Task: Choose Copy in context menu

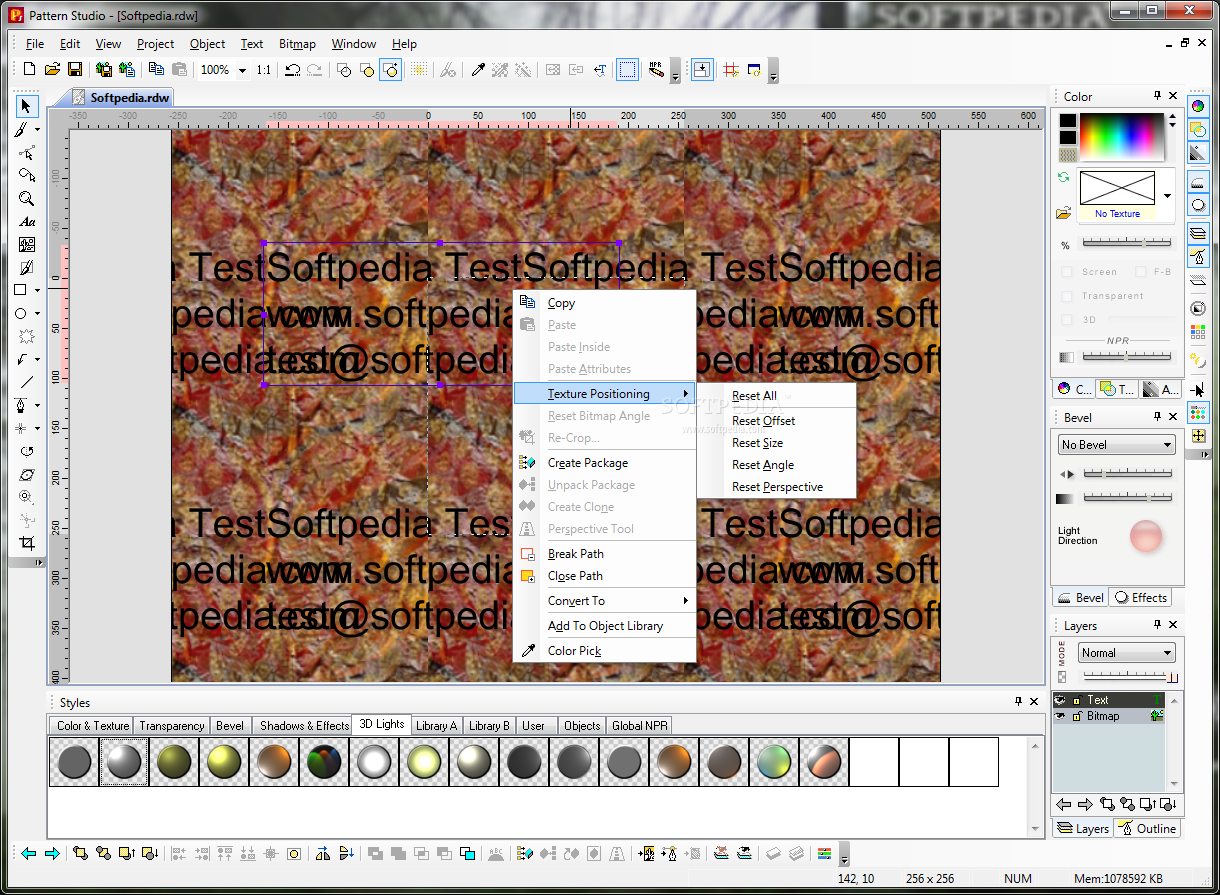Action: coord(561,303)
